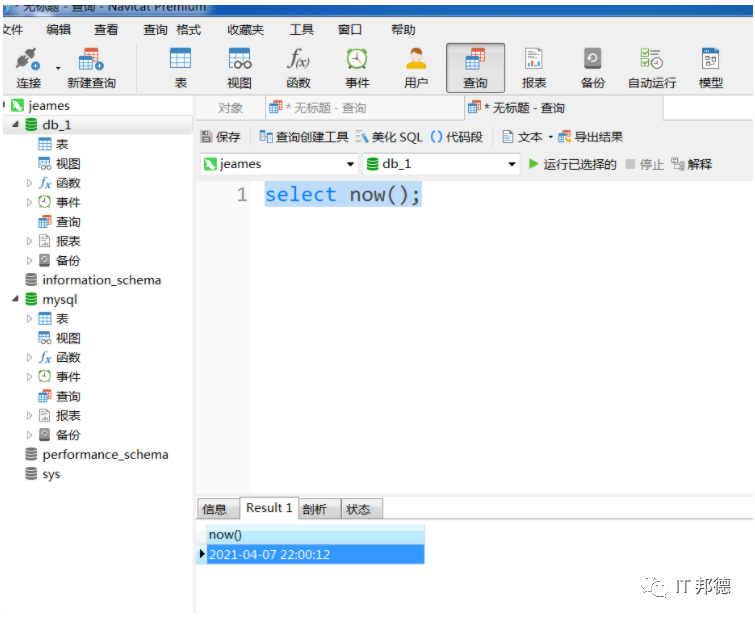Screen dimensions: 755x619
Task: Open the Query (查询) menu
Action: 155,30
